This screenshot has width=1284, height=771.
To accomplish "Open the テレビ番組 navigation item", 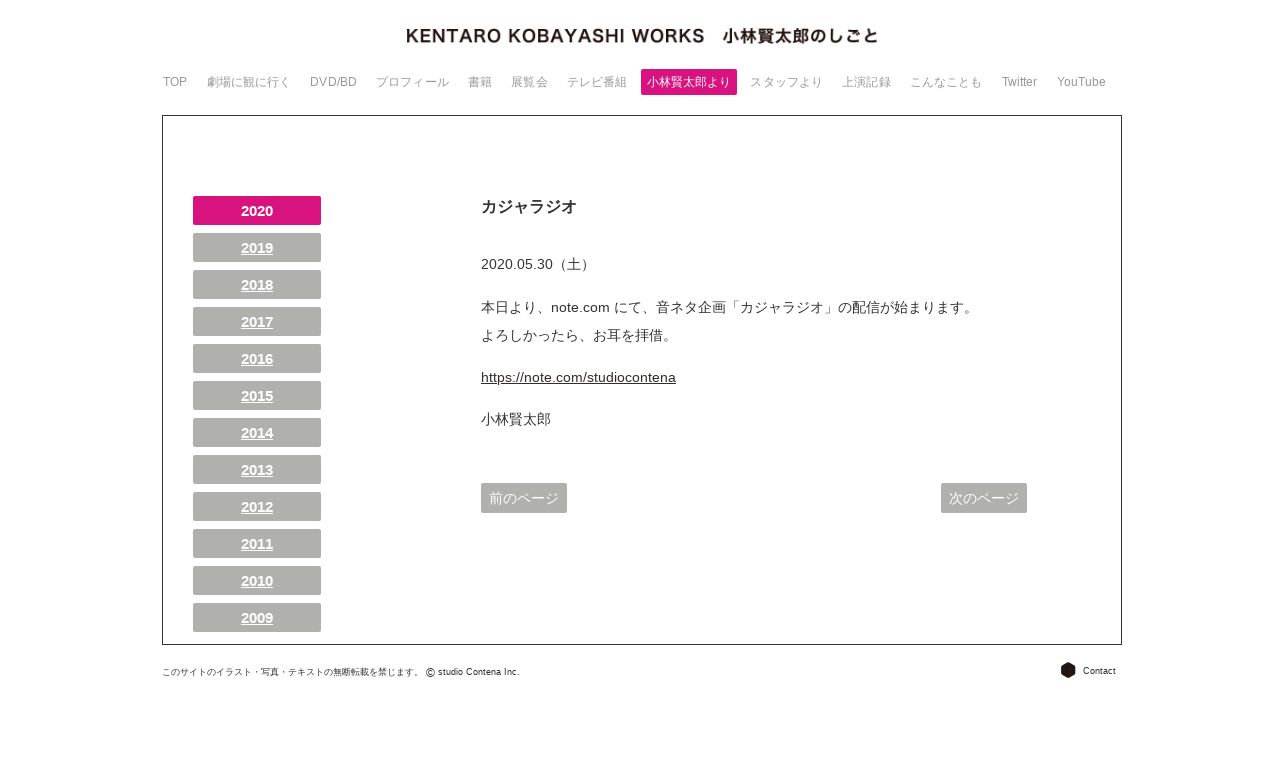I will coord(597,82).
